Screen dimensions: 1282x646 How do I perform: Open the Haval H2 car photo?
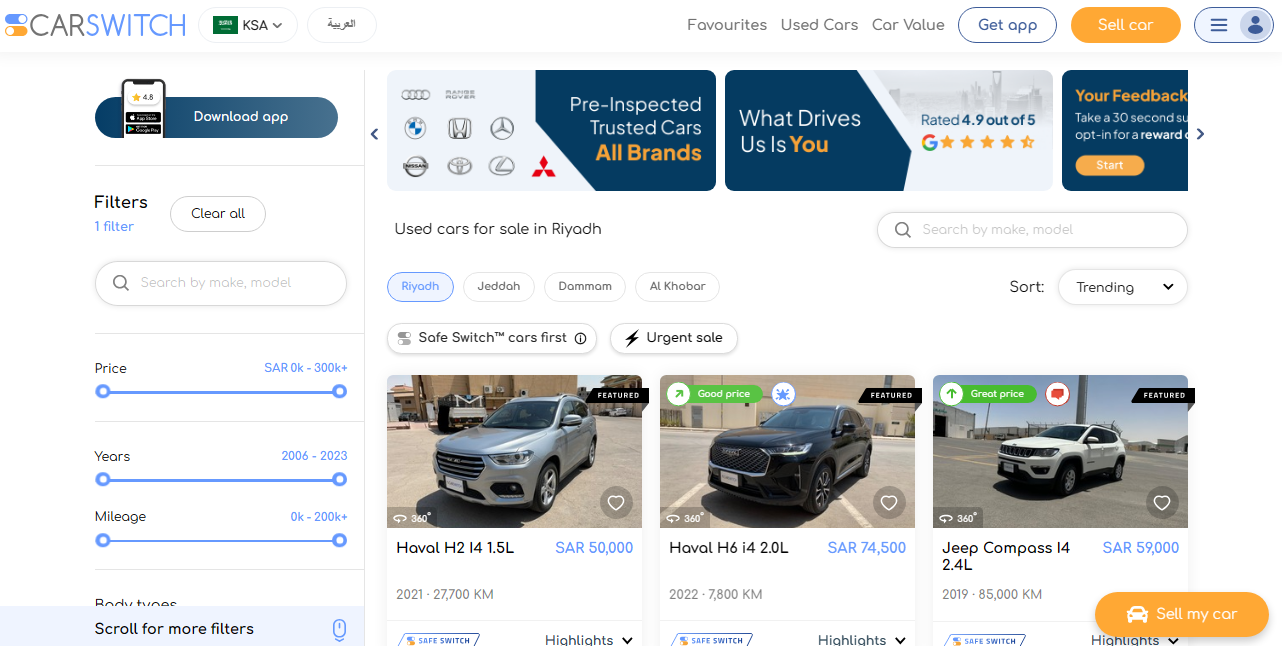click(514, 451)
